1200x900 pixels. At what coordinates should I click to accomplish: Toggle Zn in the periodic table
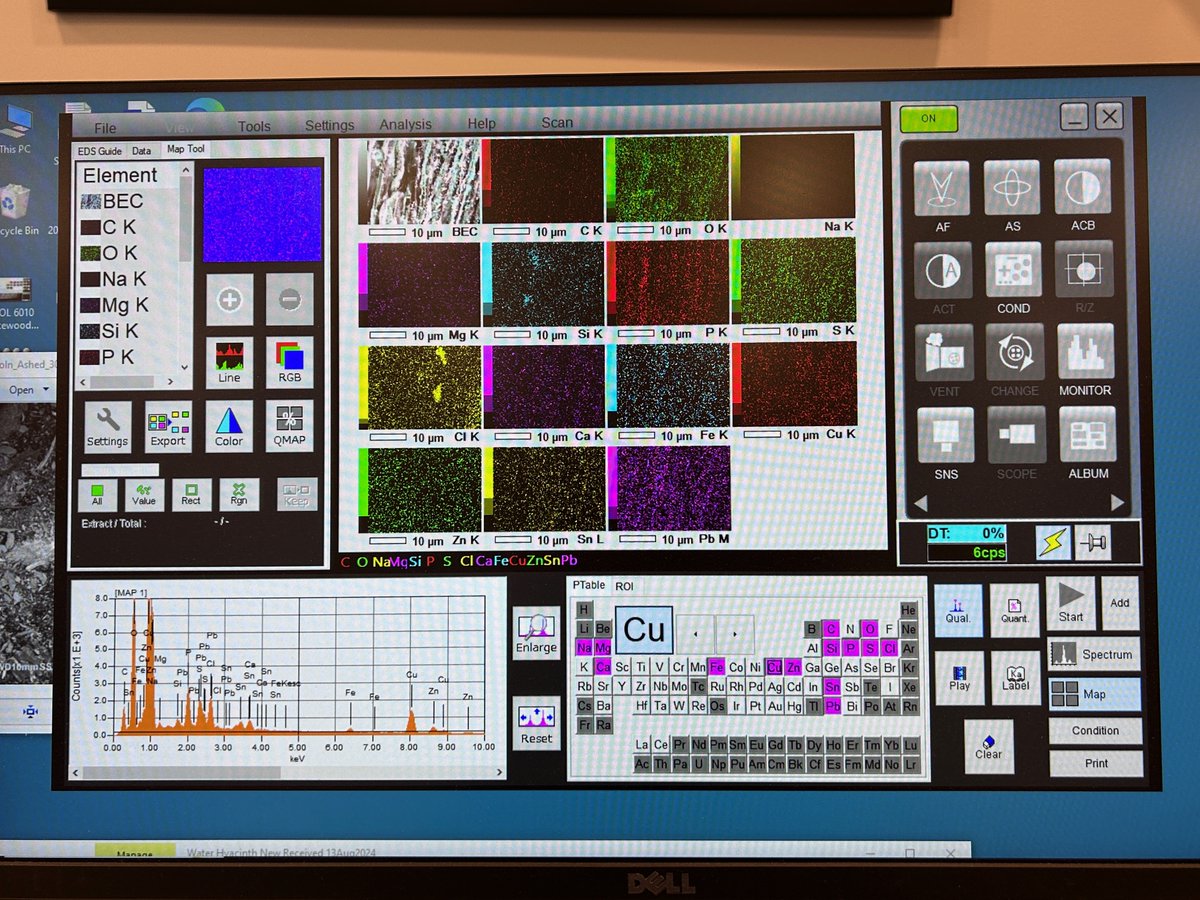(793, 667)
